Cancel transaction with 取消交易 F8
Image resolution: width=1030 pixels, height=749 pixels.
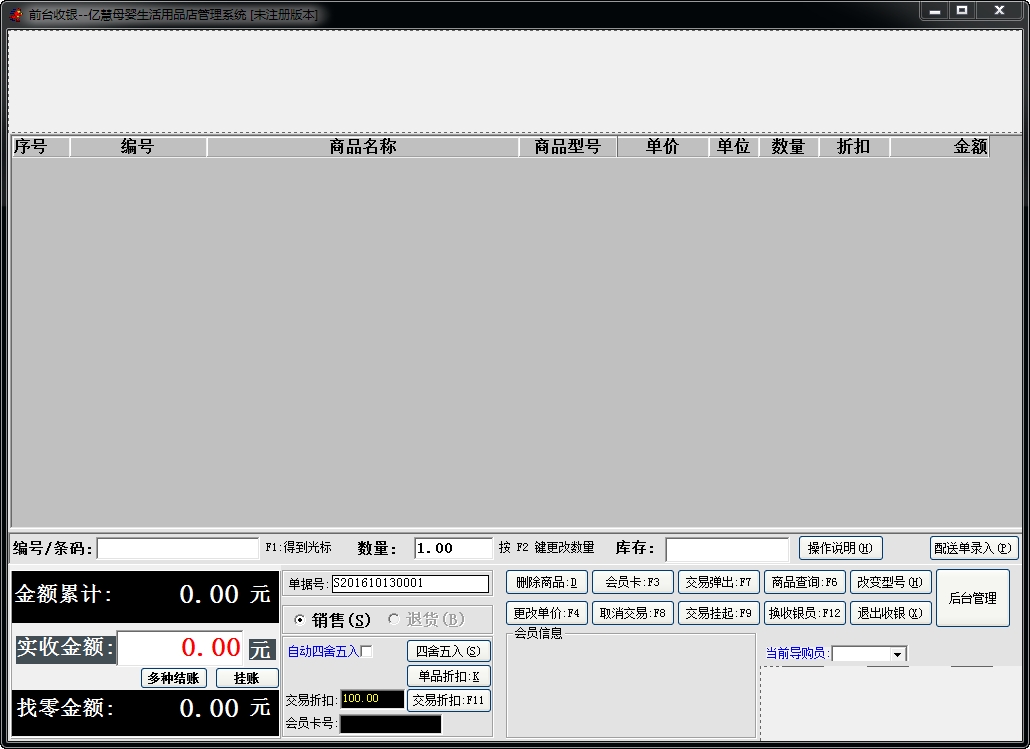[632, 613]
